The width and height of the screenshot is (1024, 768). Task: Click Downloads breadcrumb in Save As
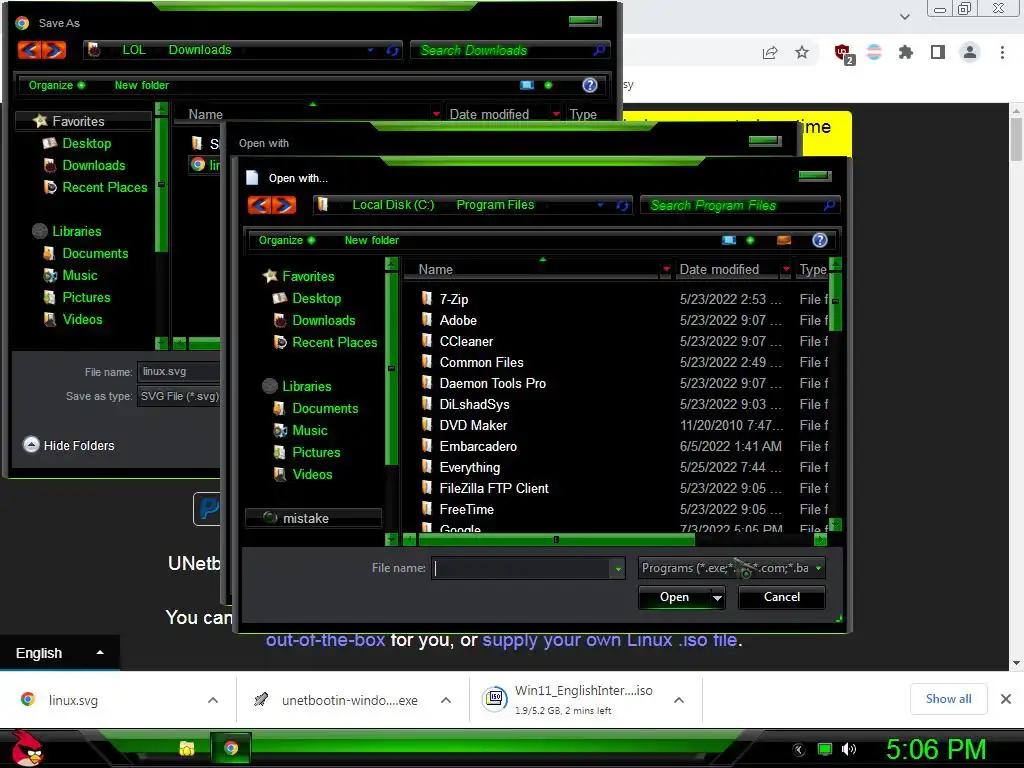[200, 50]
